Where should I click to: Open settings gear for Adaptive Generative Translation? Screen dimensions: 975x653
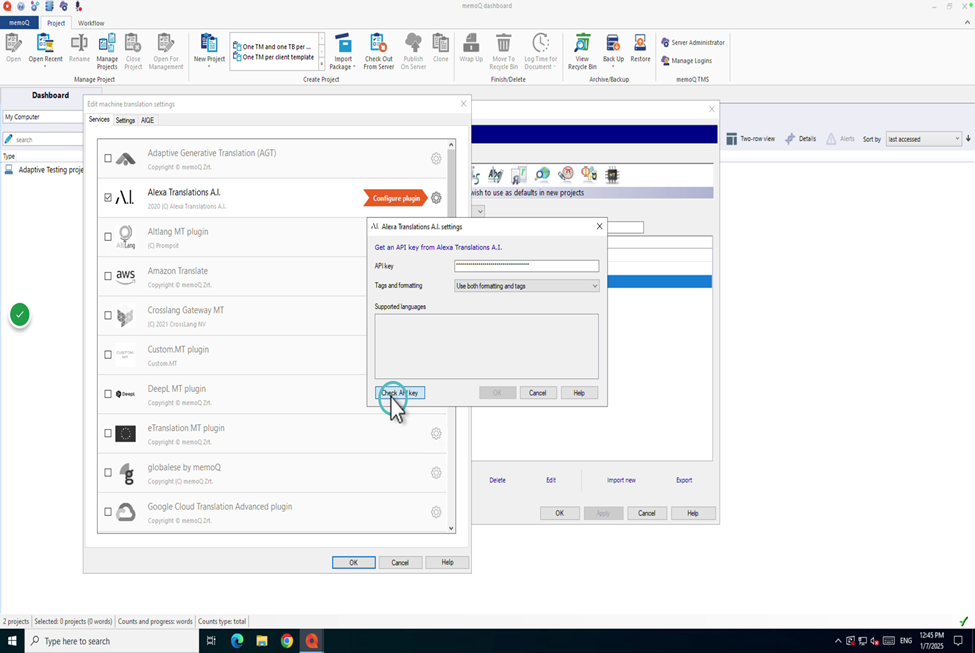click(436, 159)
